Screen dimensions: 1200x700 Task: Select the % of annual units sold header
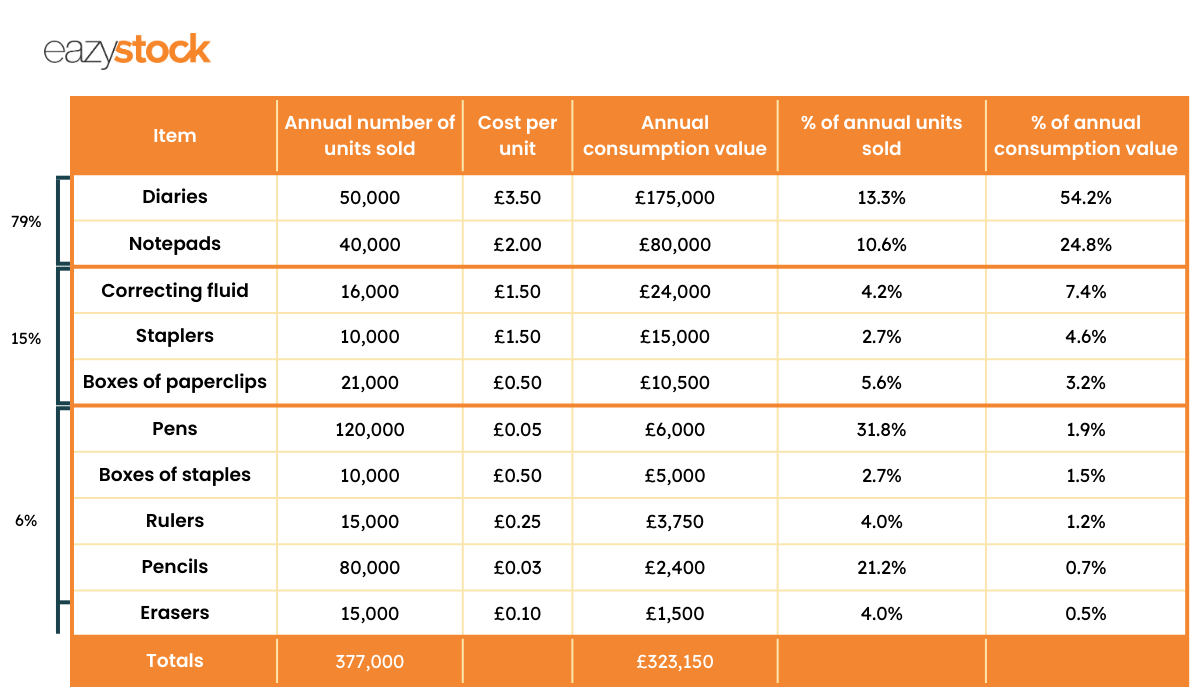(881, 135)
